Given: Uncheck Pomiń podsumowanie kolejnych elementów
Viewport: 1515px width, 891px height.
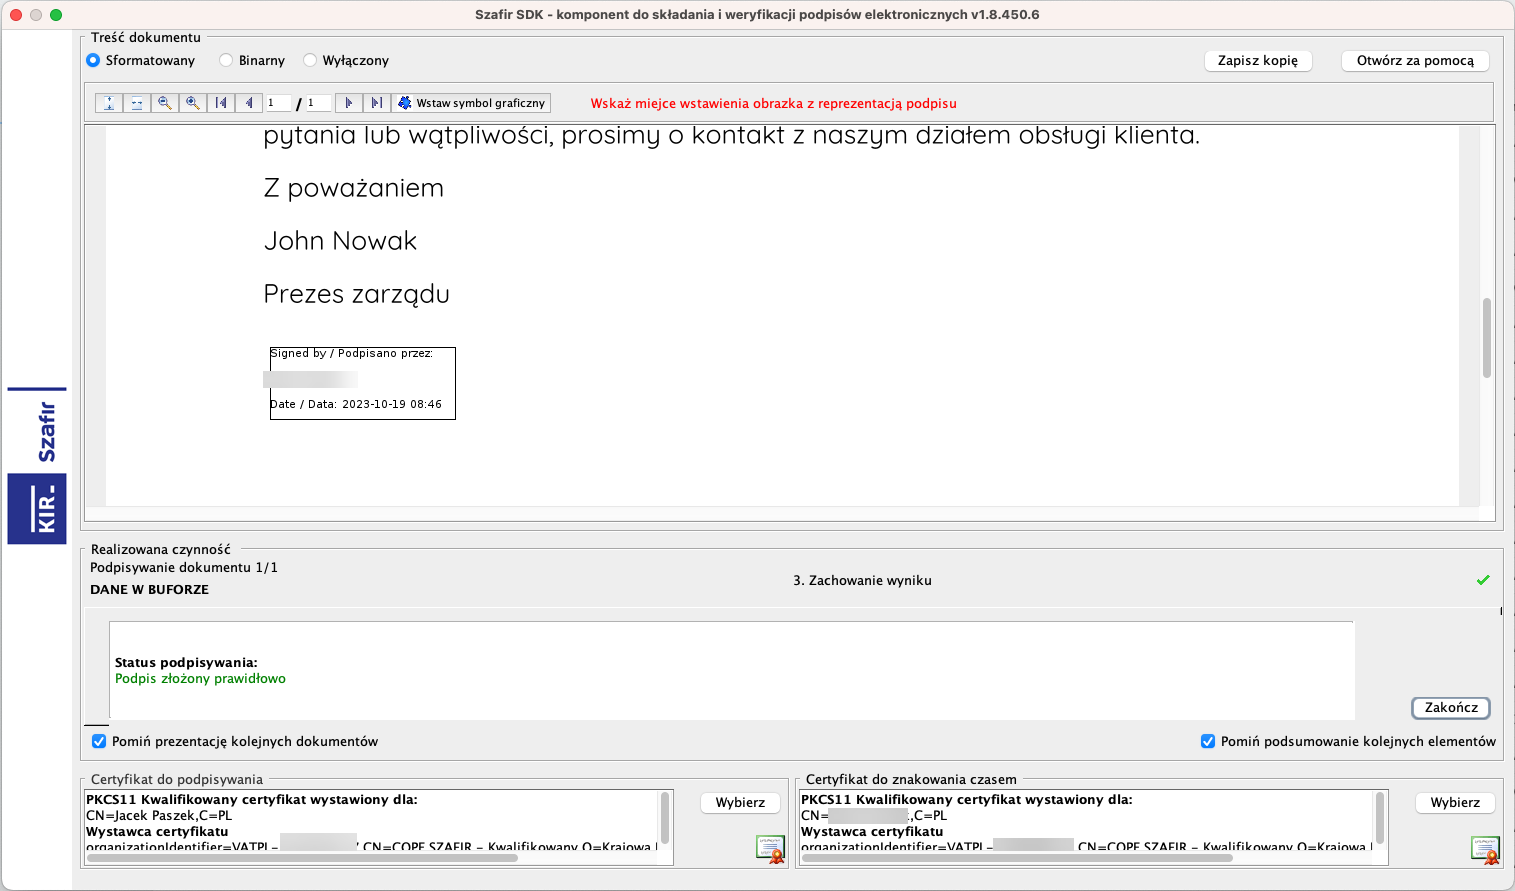Looking at the screenshot, I should [1208, 741].
